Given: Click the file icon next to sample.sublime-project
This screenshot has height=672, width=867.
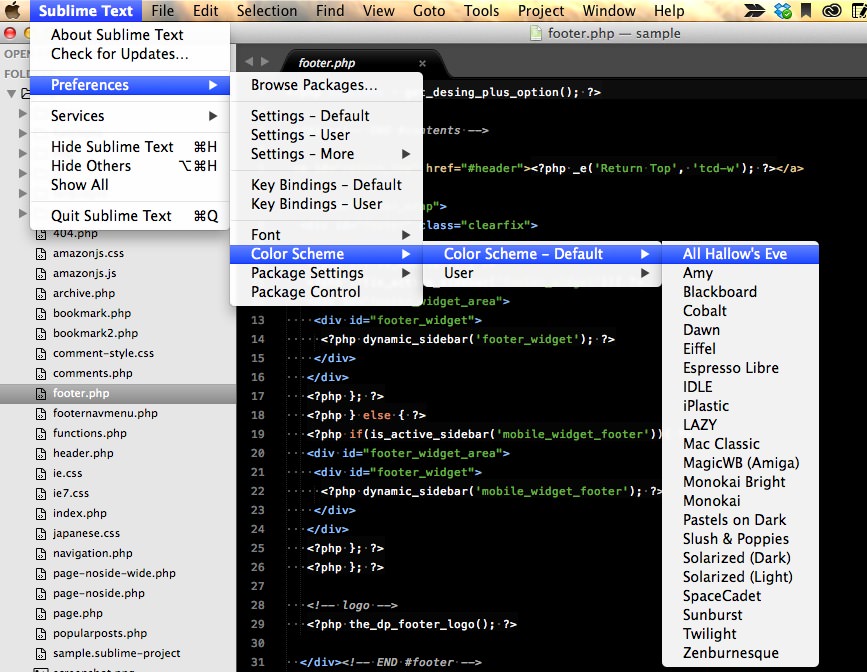Looking at the screenshot, I should point(41,654).
